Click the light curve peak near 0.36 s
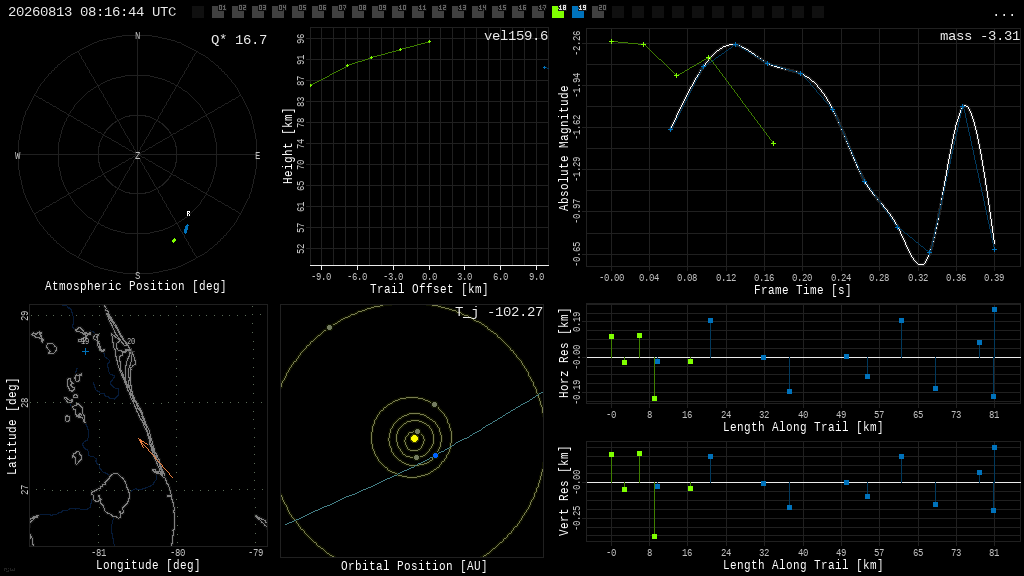The height and width of the screenshot is (576, 1024). click(964, 106)
